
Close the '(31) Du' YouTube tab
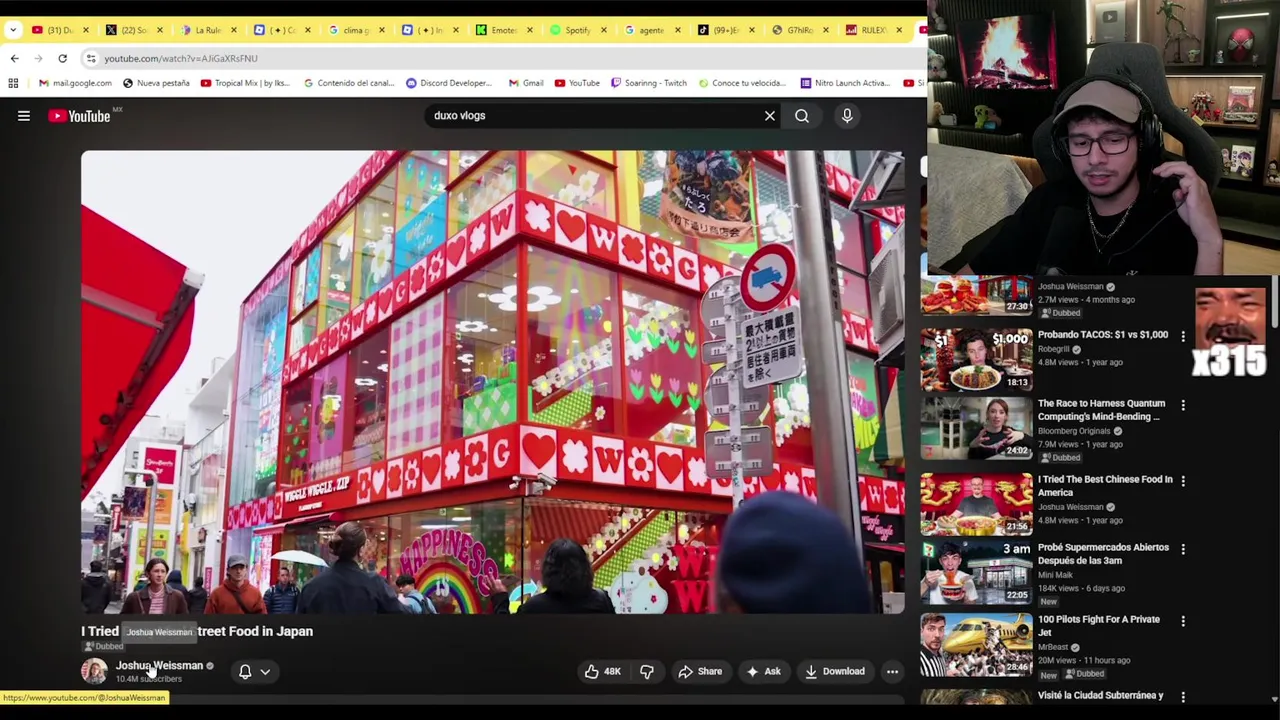tap(85, 30)
